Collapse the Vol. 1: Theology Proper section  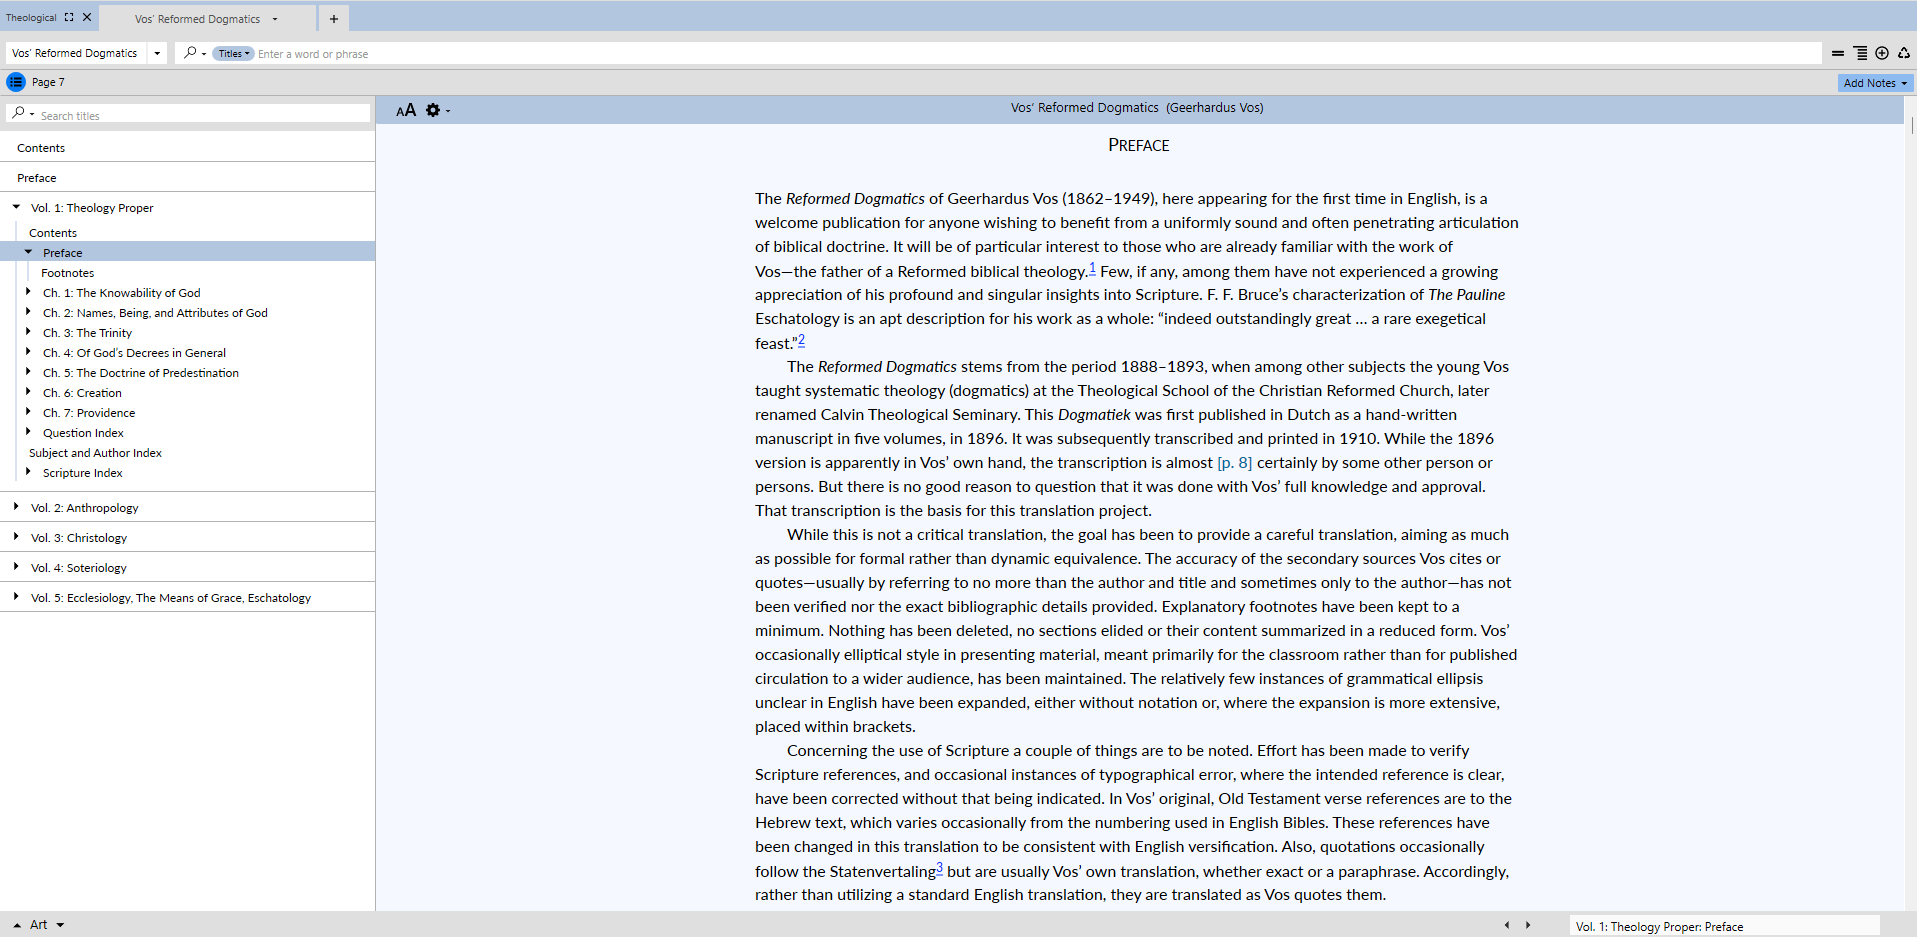click(16, 207)
